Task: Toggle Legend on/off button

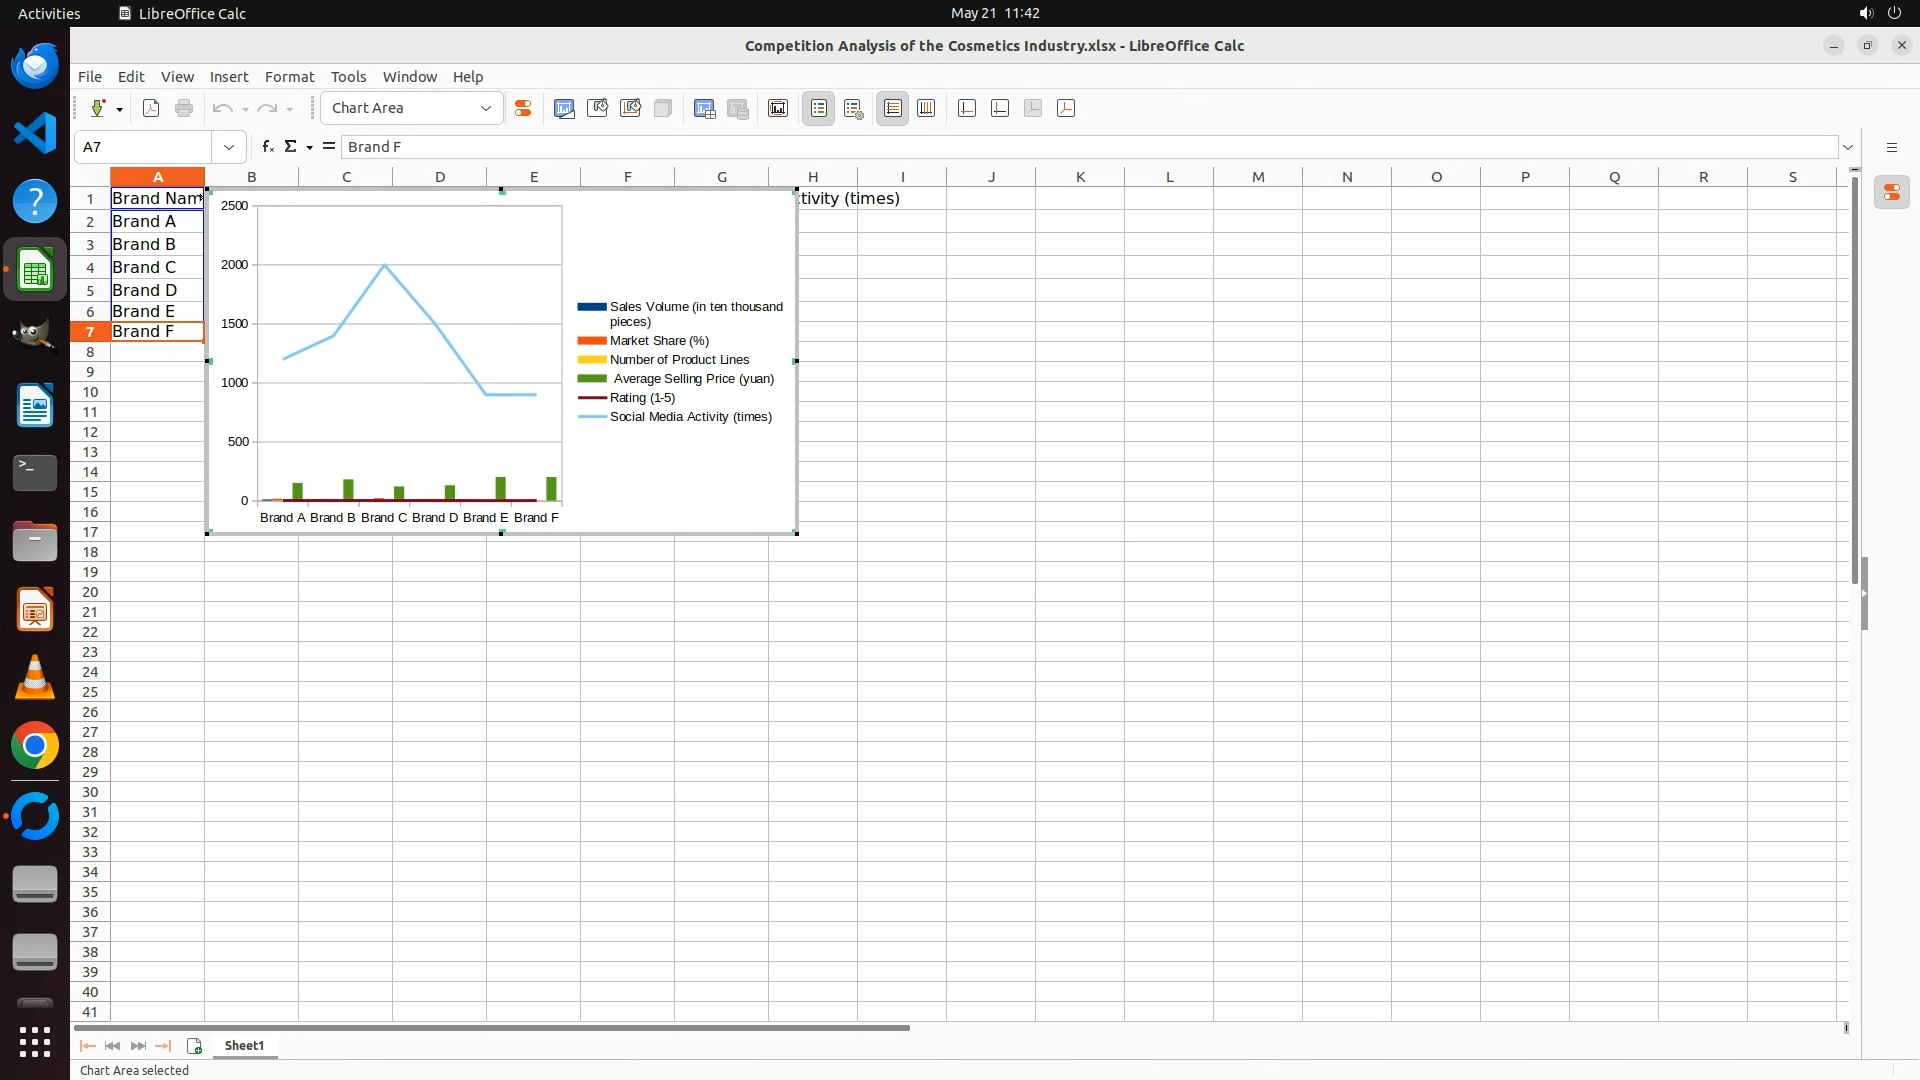Action: tap(819, 108)
